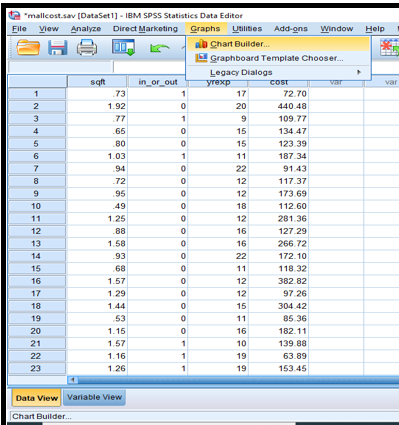Open the Recall recently used dialogs icon
399x425 pixels.
coord(123,47)
